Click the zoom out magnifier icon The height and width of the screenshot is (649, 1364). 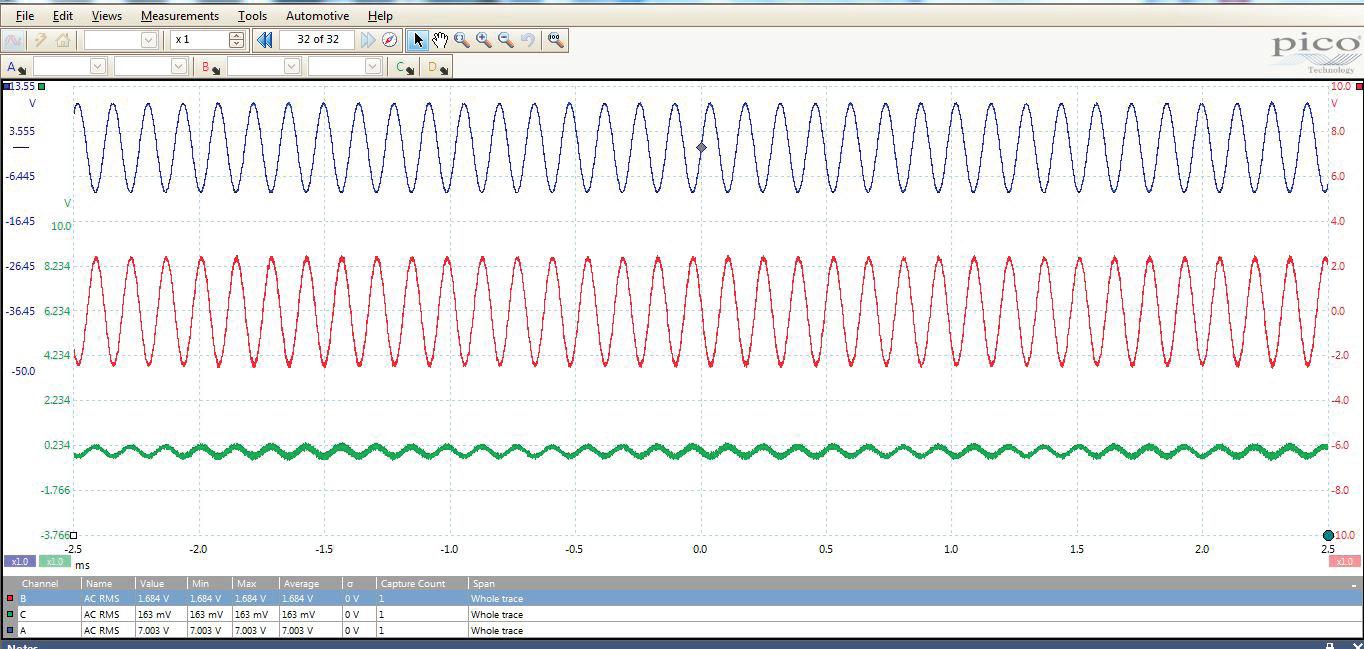[x=506, y=40]
